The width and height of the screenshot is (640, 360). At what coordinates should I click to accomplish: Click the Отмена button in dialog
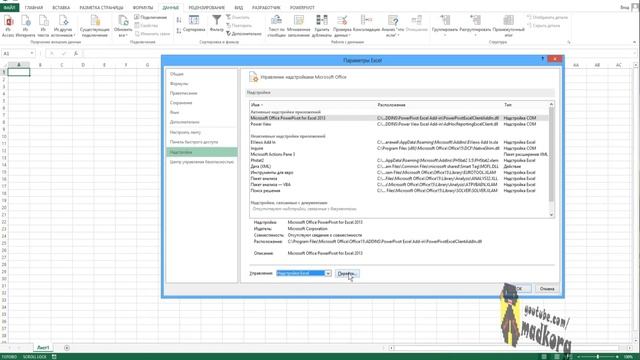tap(547, 289)
